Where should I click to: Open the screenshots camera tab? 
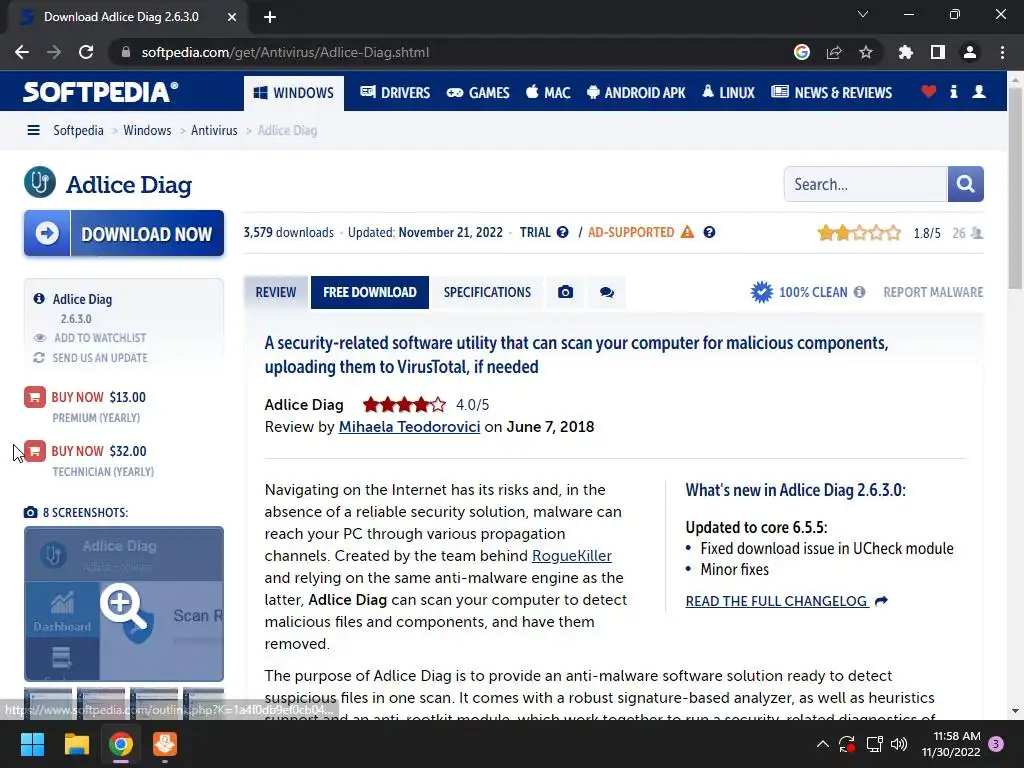click(x=566, y=292)
